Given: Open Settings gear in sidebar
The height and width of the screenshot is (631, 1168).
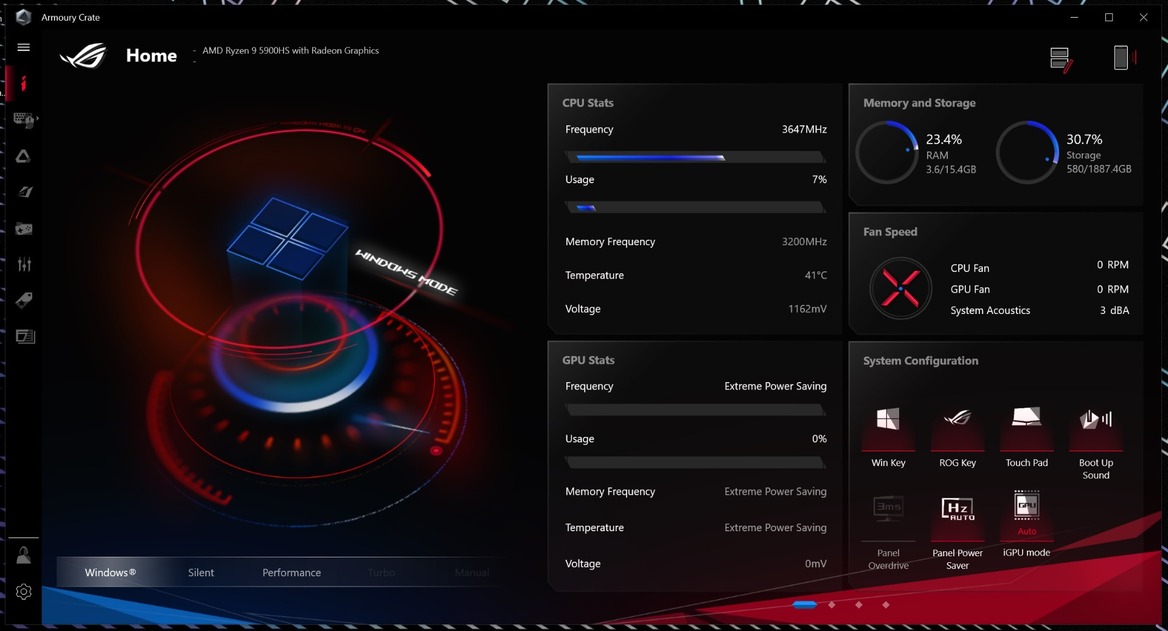Looking at the screenshot, I should [24, 592].
